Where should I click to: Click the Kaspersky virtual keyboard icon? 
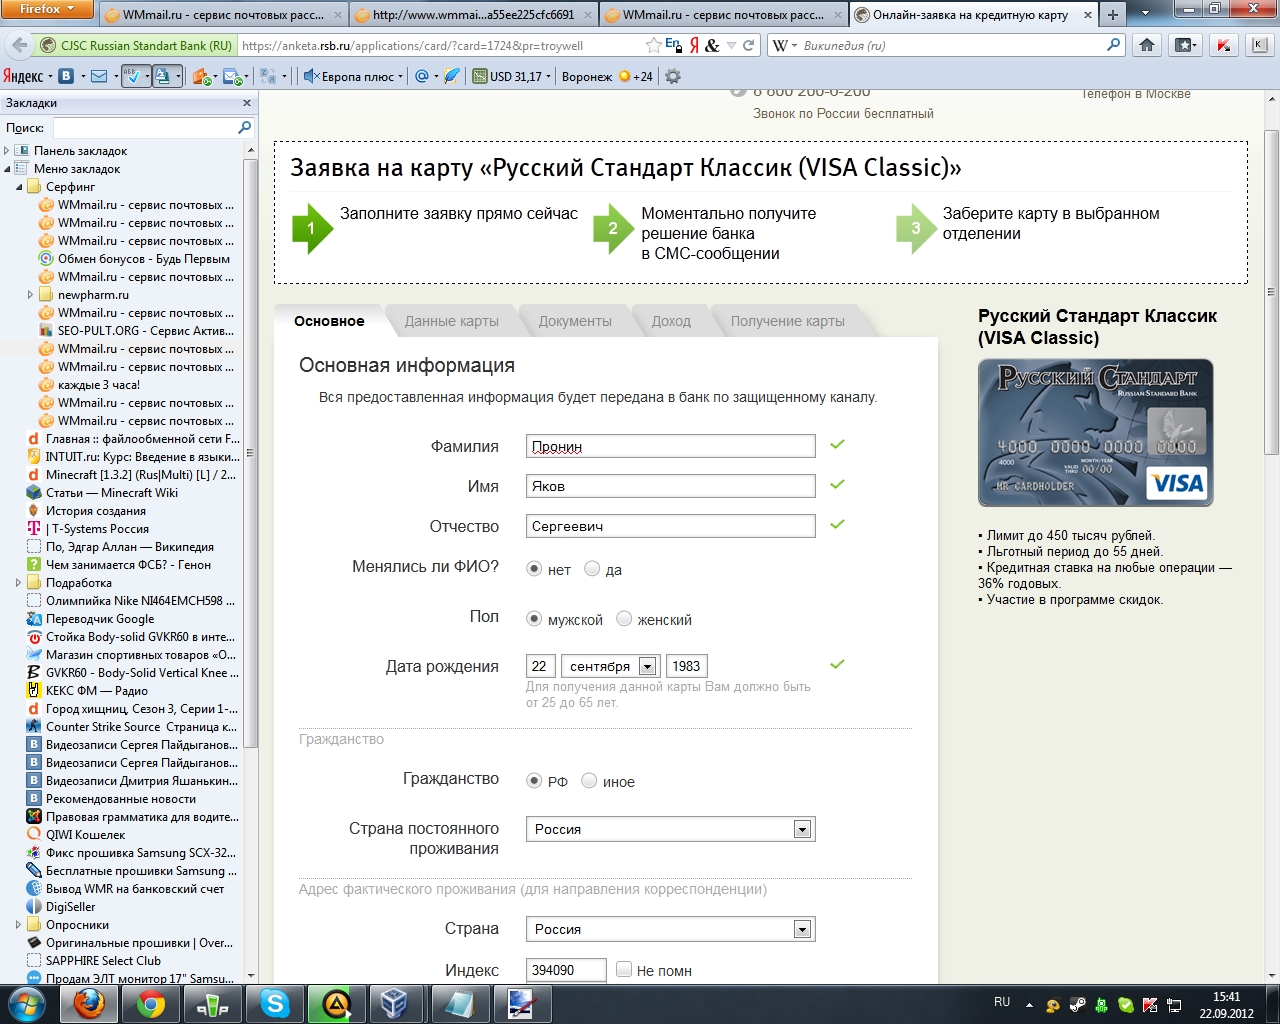[x=1259, y=45]
